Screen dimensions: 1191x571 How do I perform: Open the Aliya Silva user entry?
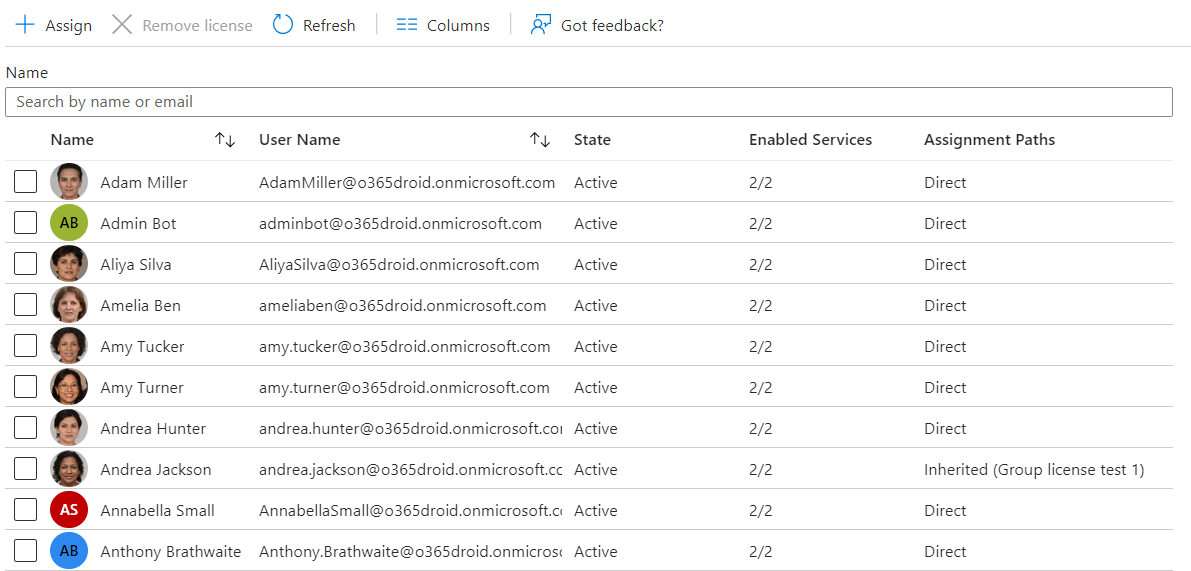[x=136, y=264]
